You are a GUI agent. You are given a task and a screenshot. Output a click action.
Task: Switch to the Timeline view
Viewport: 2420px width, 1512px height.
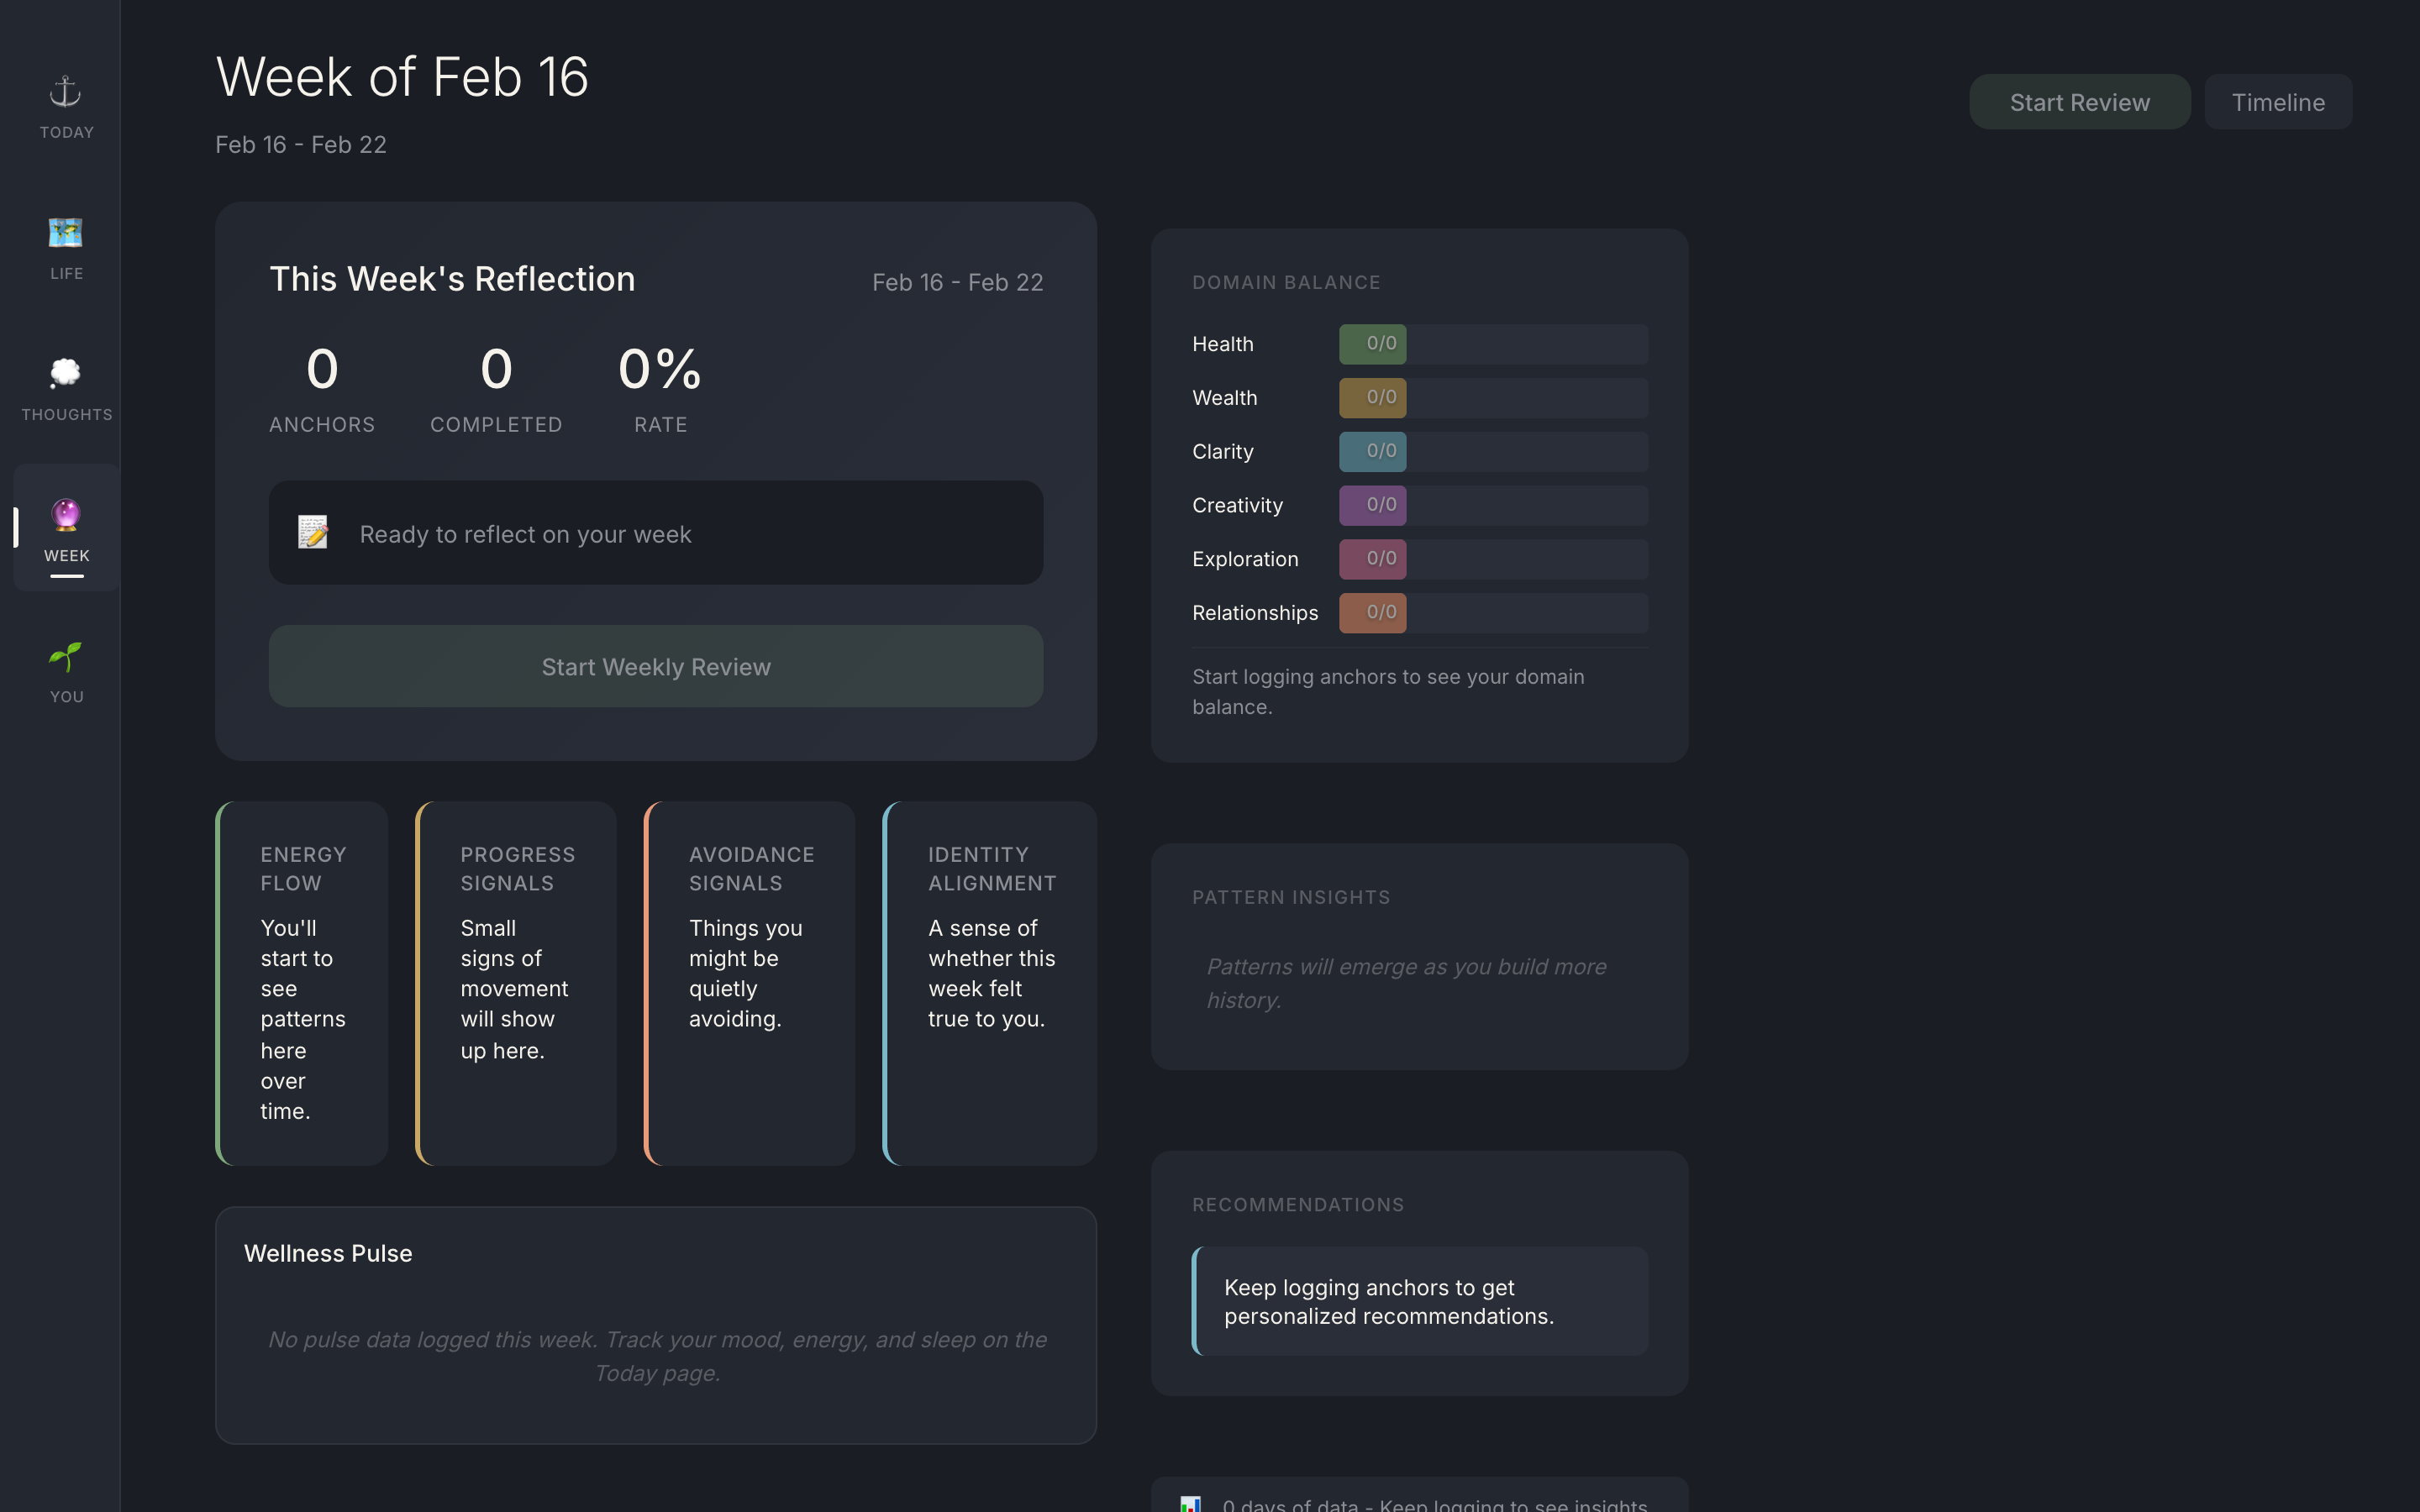2278,101
